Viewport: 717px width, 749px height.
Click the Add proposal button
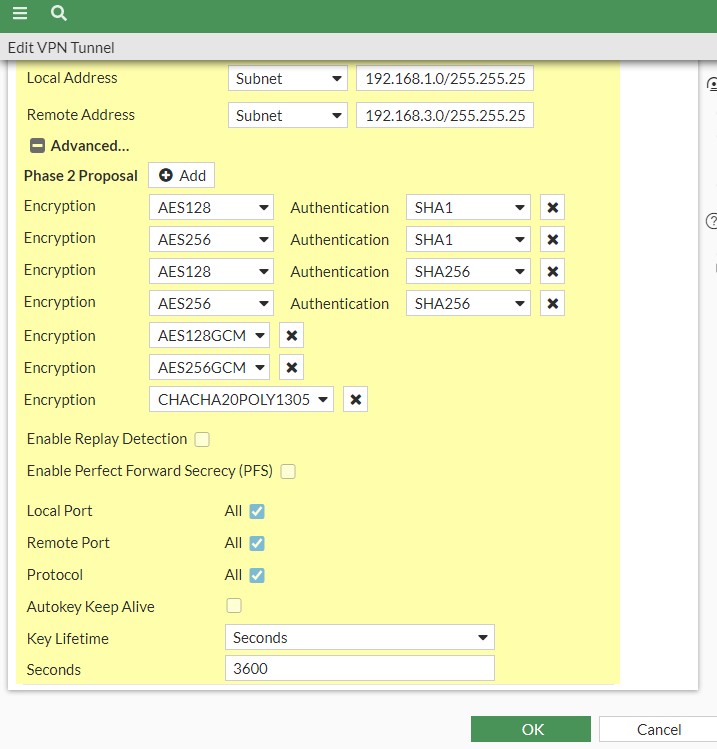click(181, 176)
